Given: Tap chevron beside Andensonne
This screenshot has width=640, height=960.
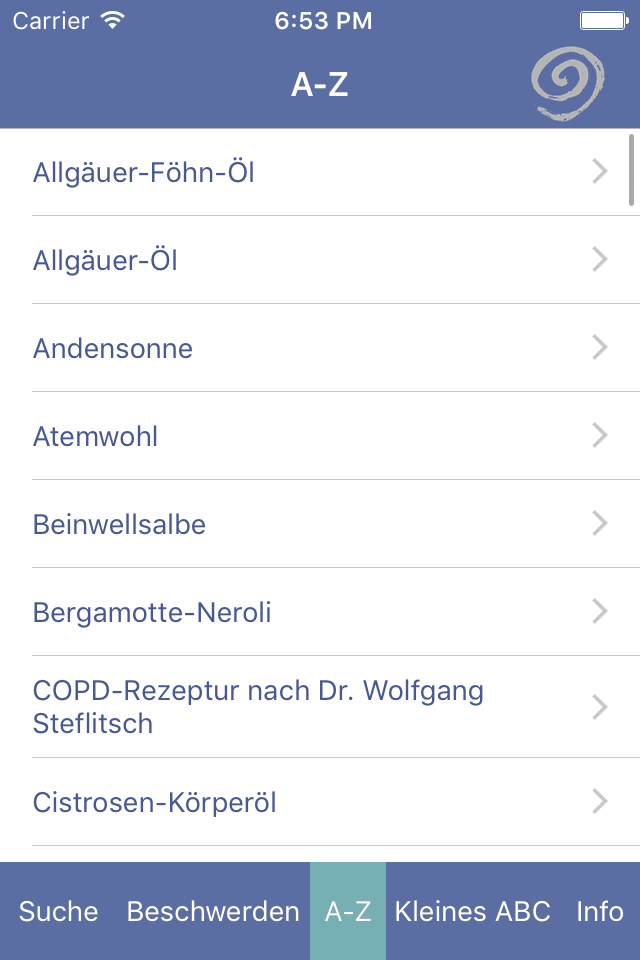Looking at the screenshot, I should click(600, 348).
